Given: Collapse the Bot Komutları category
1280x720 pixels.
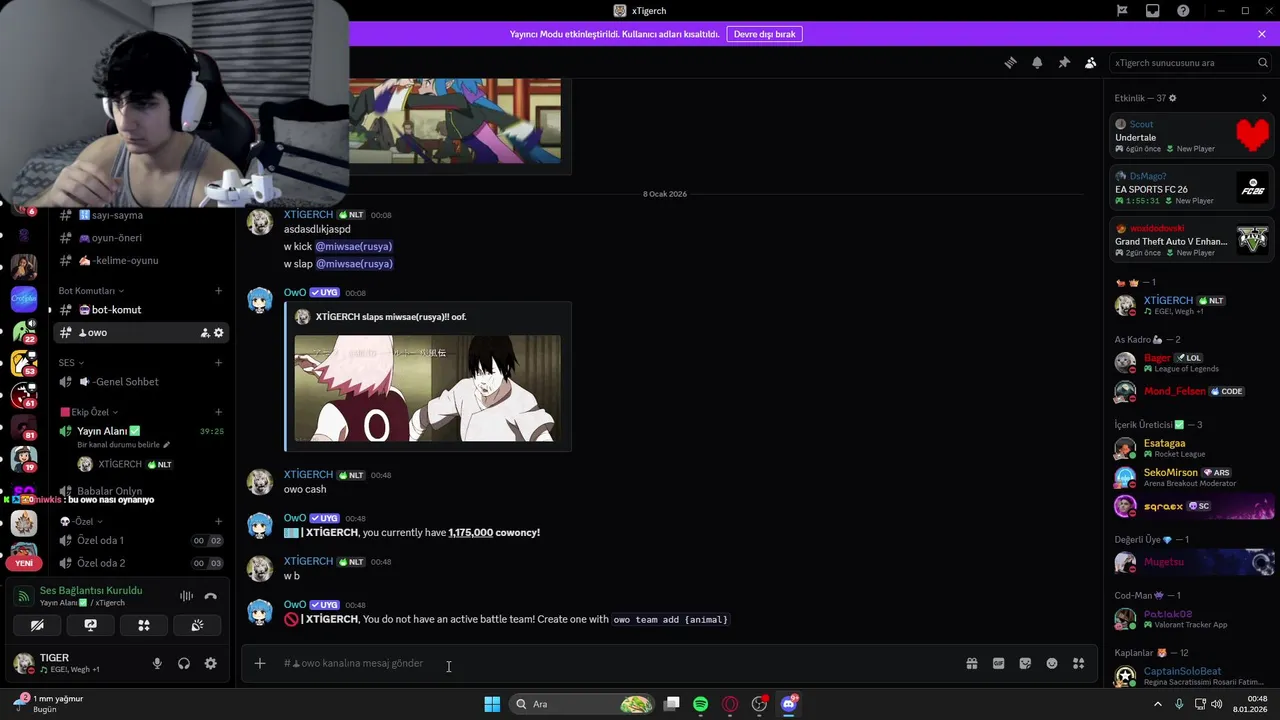Looking at the screenshot, I should click(90, 291).
